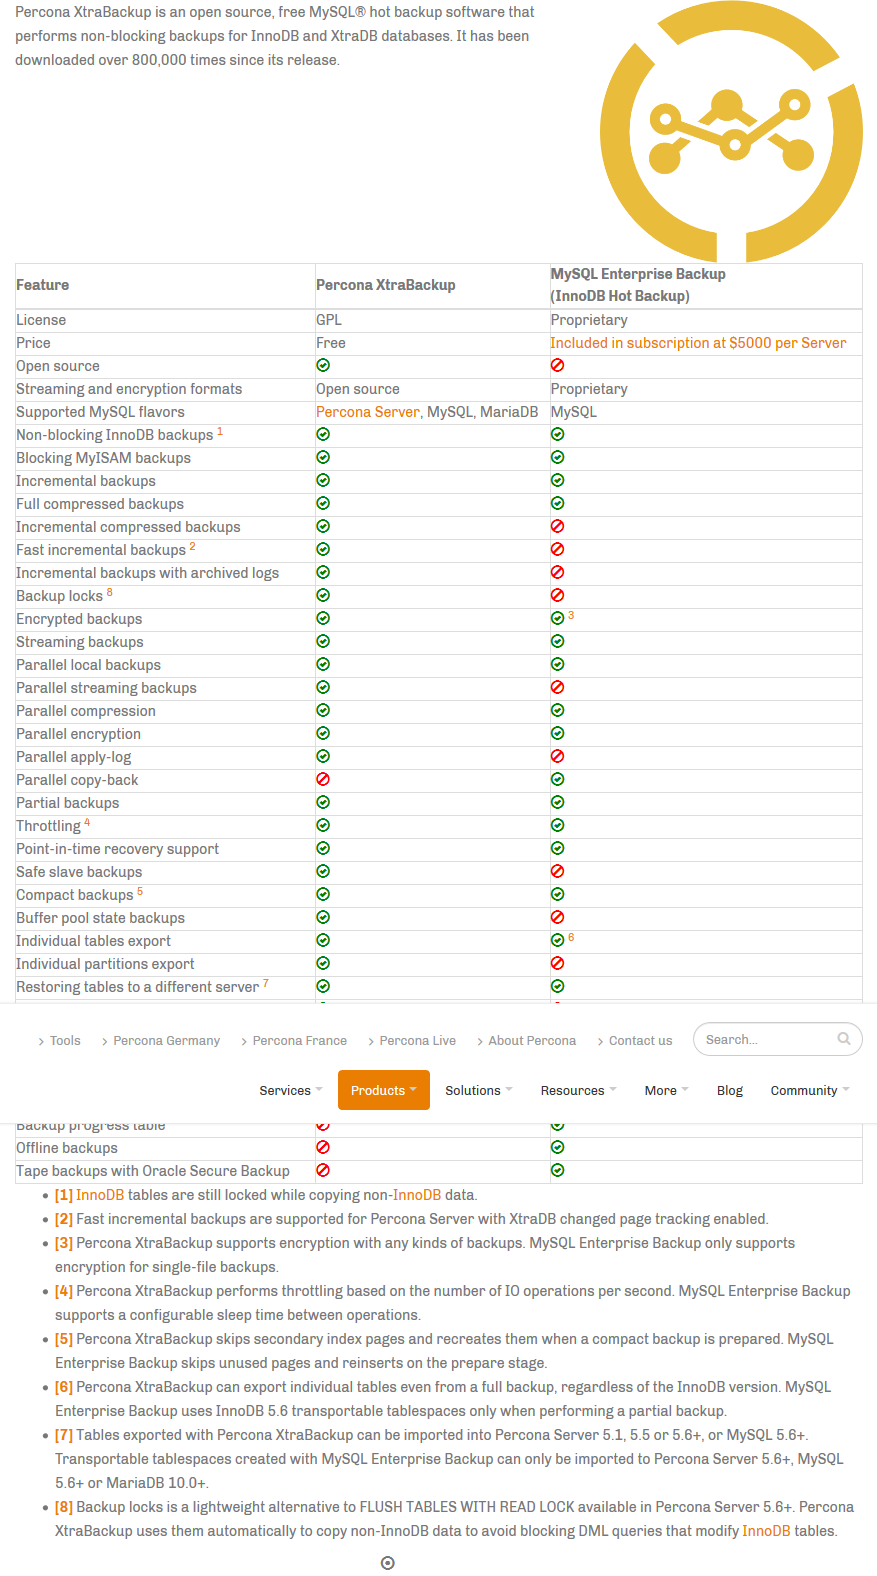Open the Resources dropdown

[x=579, y=1090]
